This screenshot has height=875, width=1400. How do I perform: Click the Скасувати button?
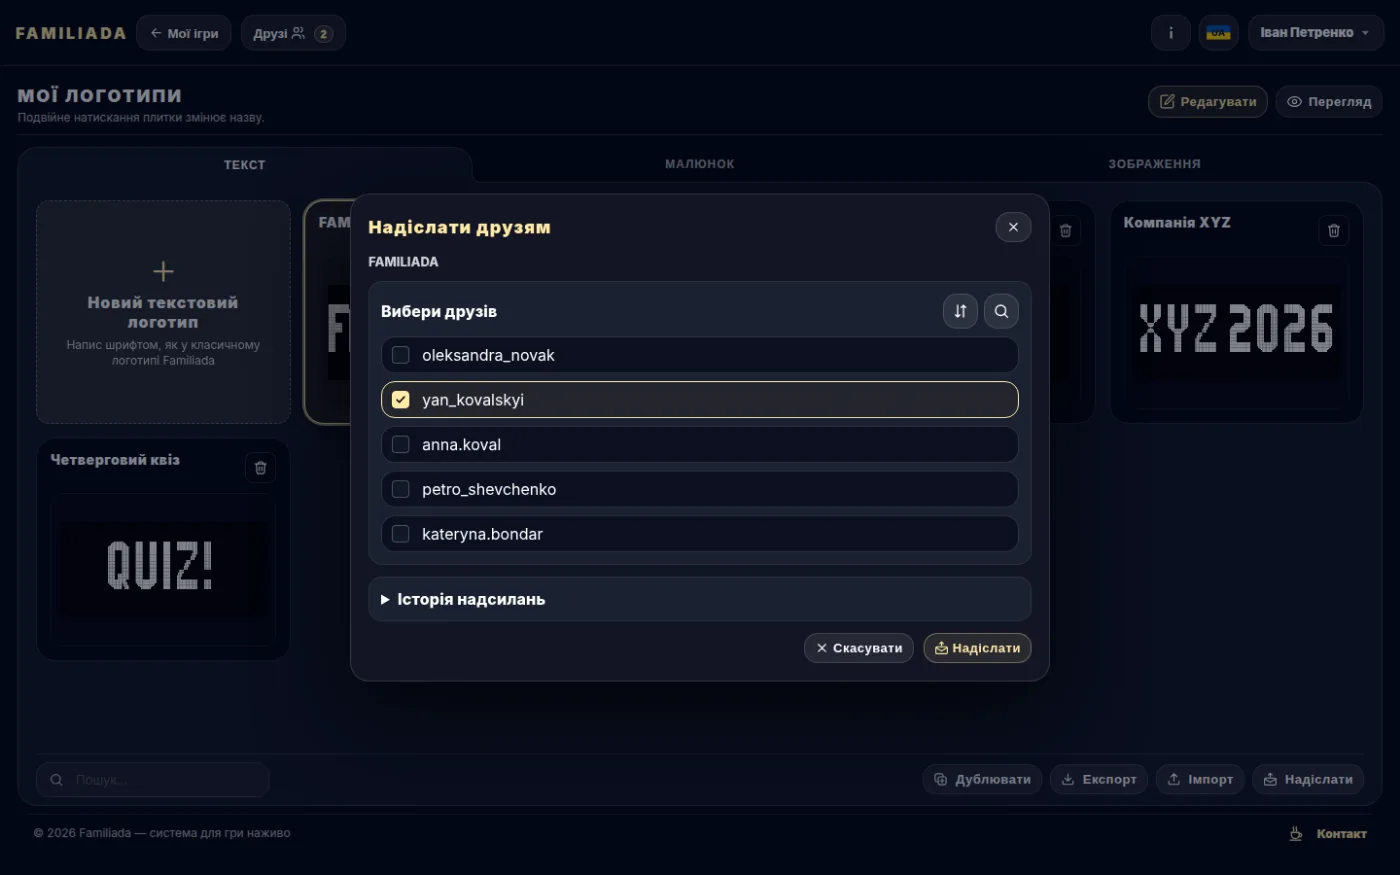coord(859,648)
